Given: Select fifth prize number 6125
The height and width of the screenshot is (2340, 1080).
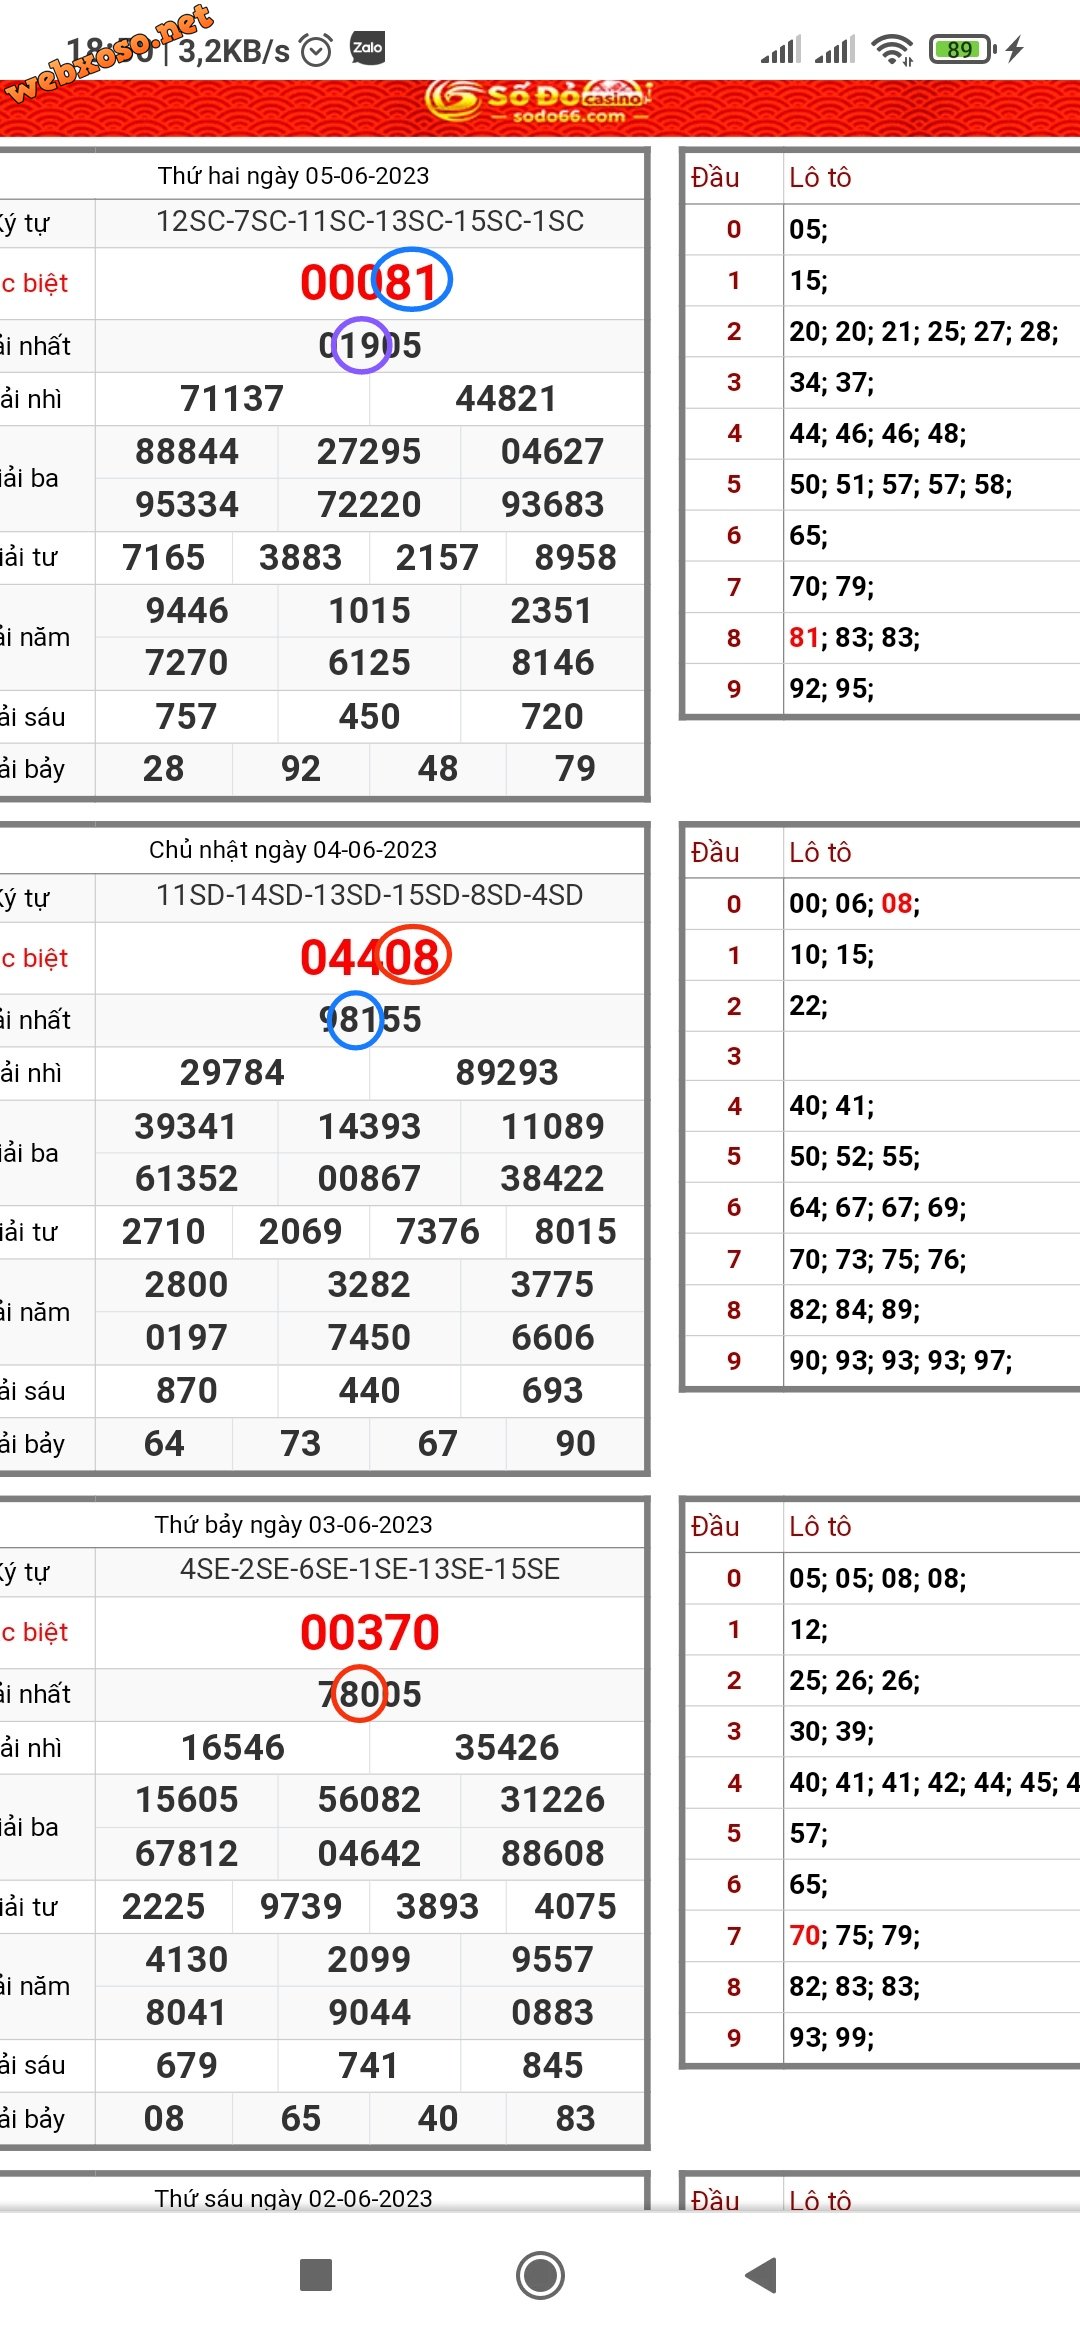Looking at the screenshot, I should click(369, 663).
